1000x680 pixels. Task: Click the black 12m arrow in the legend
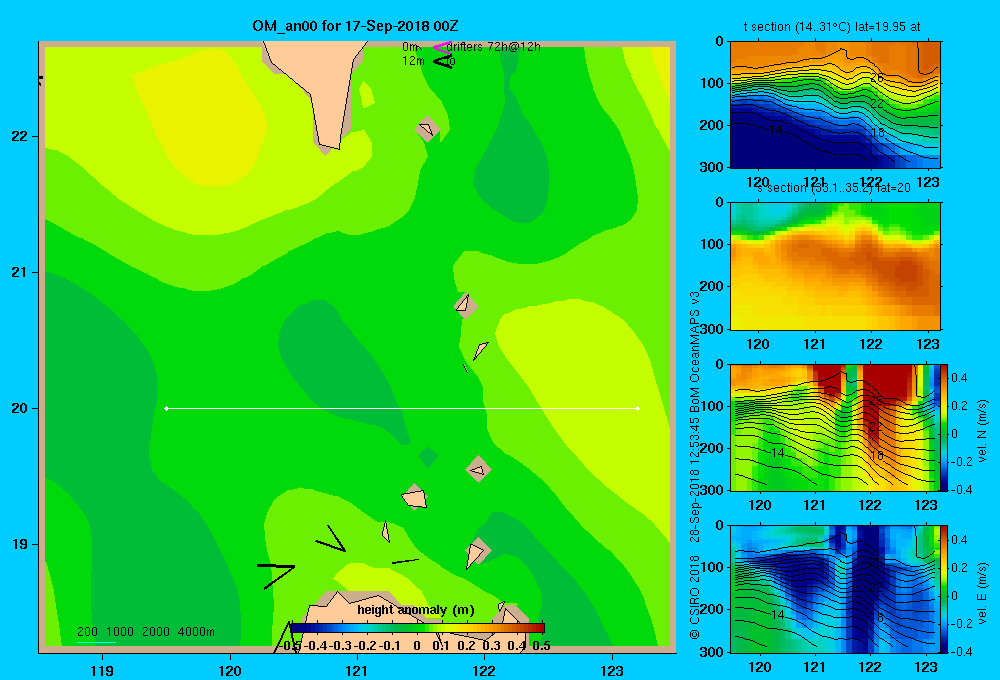point(443,61)
